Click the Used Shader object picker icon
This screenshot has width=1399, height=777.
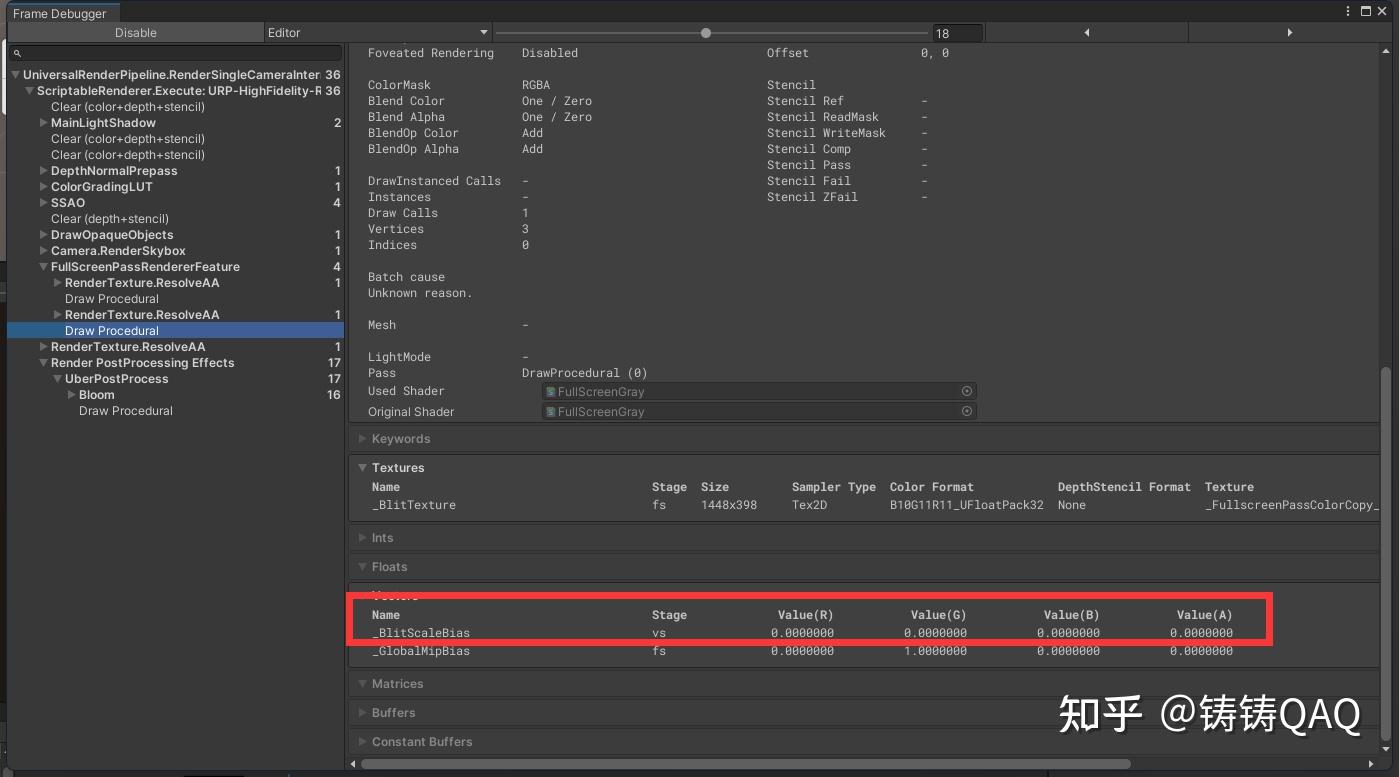tap(967, 392)
